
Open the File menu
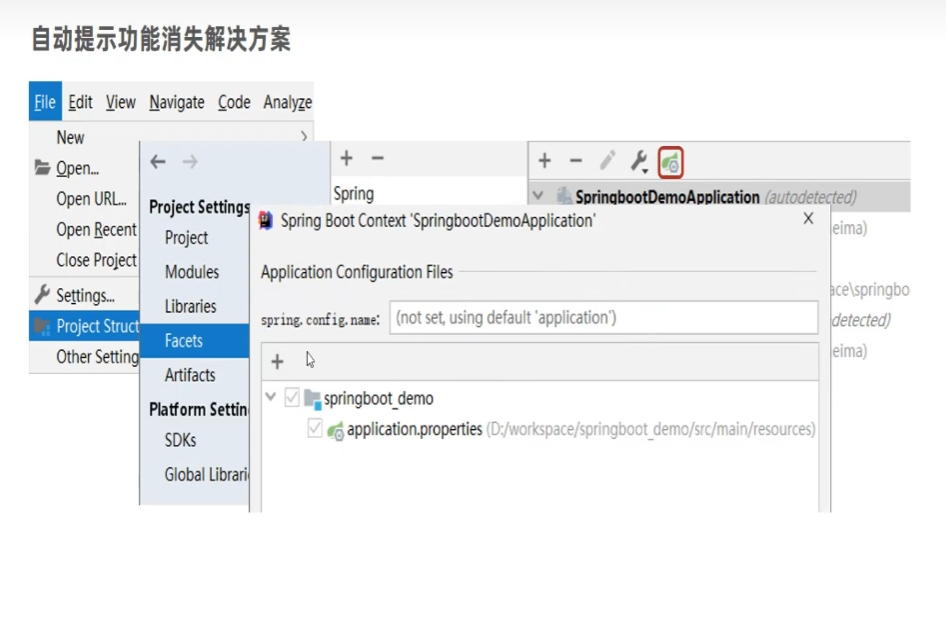click(x=45, y=101)
